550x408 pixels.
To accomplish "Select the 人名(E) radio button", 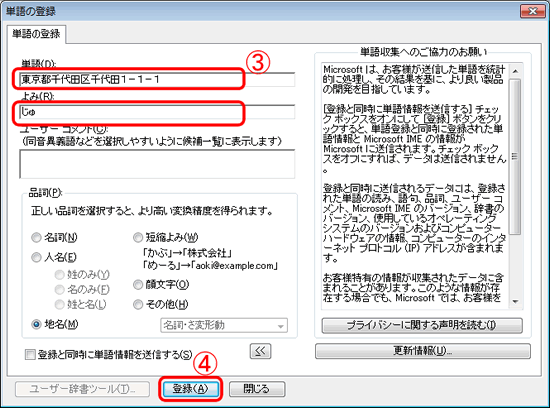I will 36,257.
